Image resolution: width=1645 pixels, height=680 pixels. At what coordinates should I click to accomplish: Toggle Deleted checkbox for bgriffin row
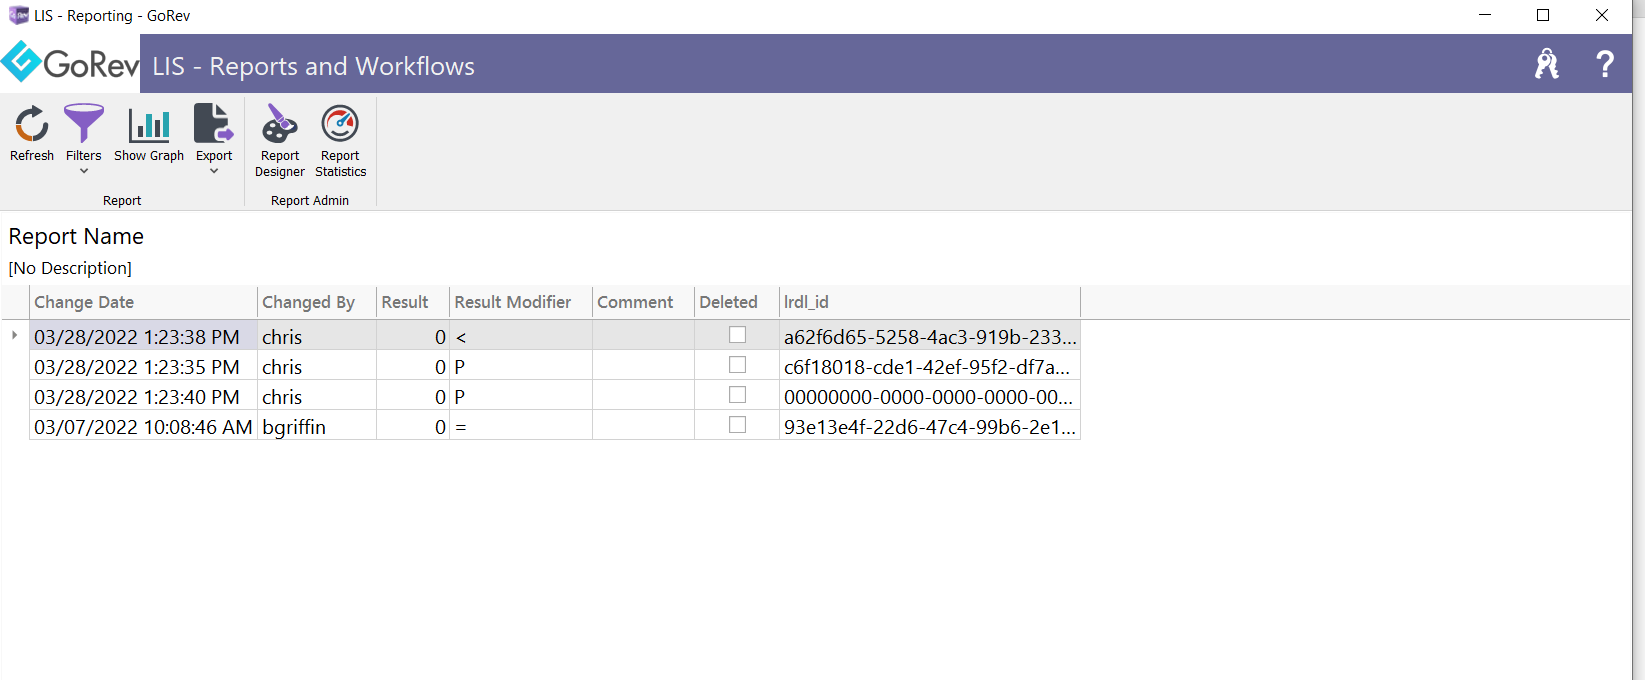(x=737, y=425)
